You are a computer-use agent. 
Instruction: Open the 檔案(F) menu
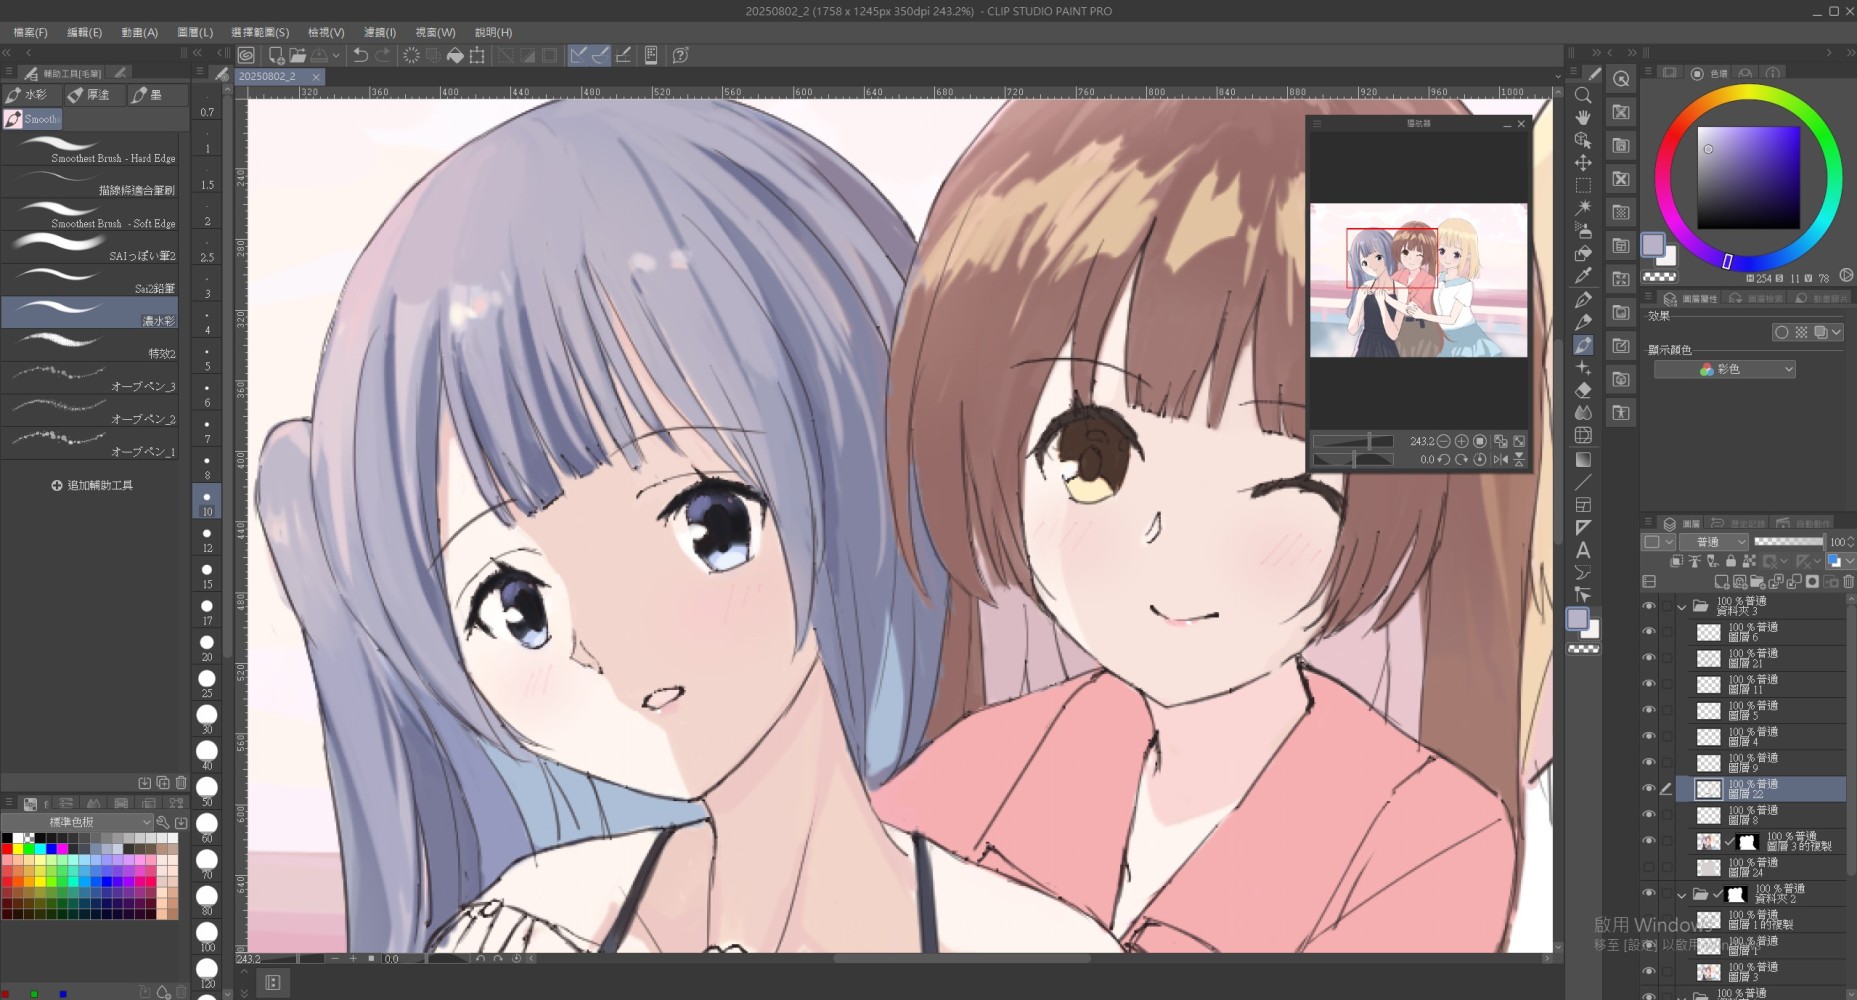point(30,32)
